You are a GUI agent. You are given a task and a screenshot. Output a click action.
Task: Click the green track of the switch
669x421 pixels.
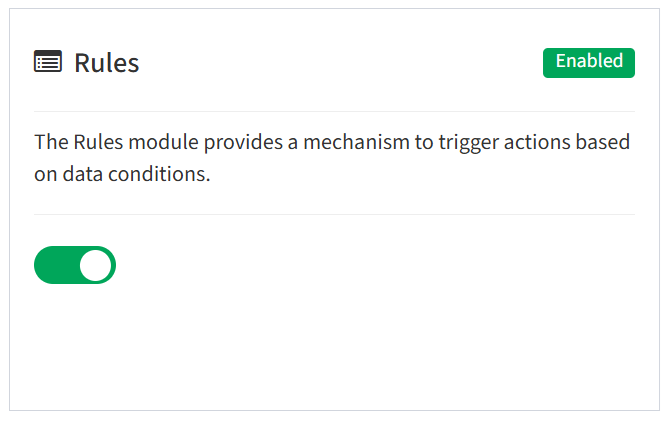click(56, 265)
